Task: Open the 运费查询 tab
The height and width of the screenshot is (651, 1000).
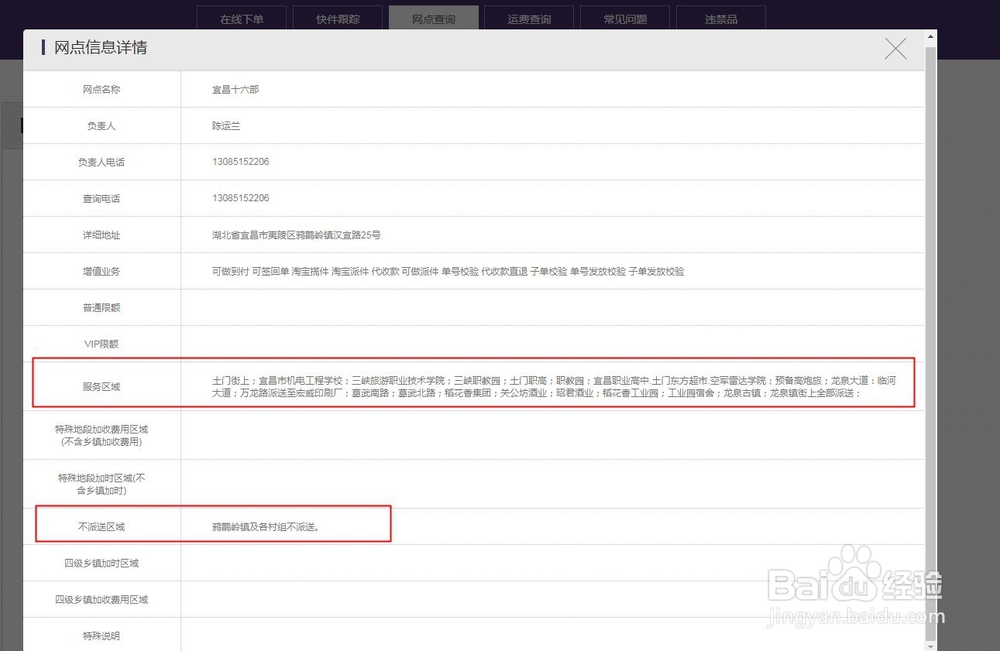Action: point(529,18)
